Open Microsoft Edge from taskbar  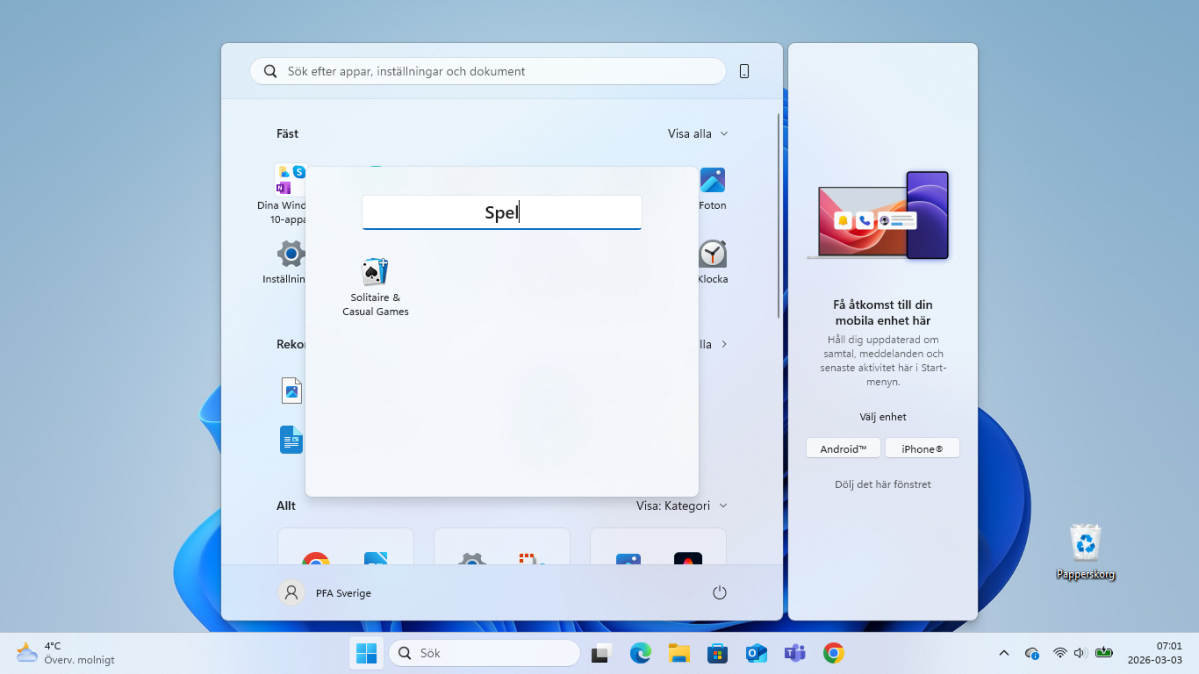click(x=640, y=653)
